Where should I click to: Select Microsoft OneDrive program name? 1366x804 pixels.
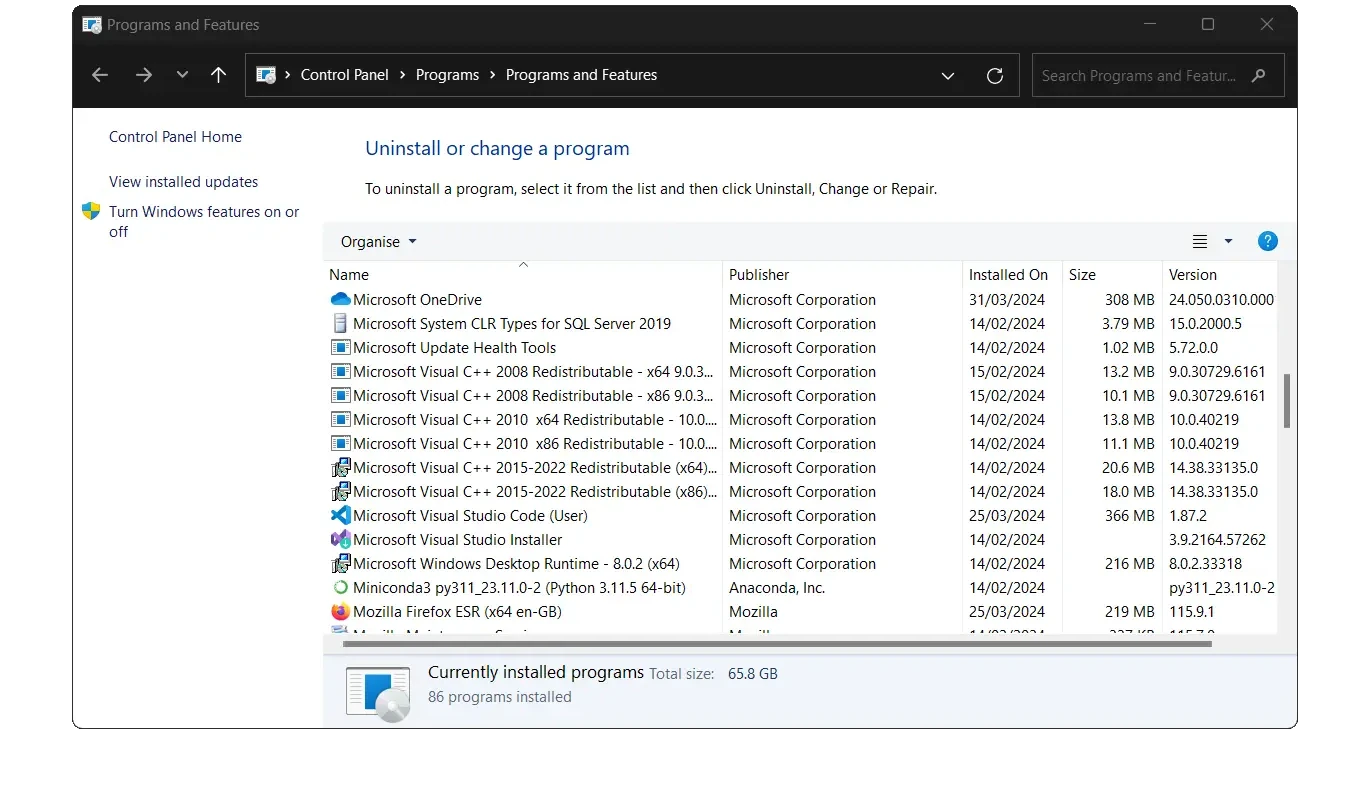(x=417, y=299)
